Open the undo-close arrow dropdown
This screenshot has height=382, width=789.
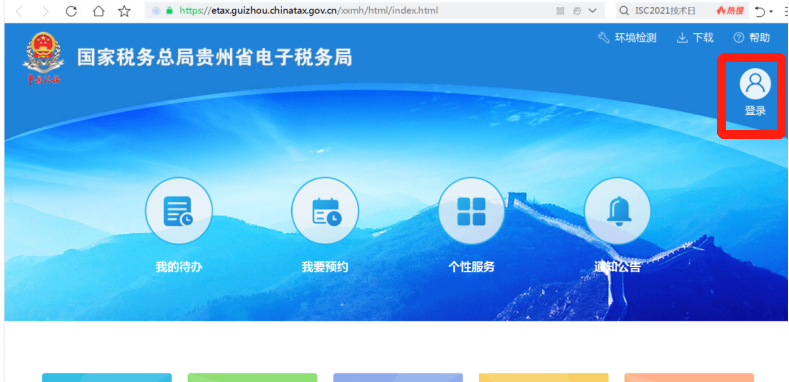[763, 11]
